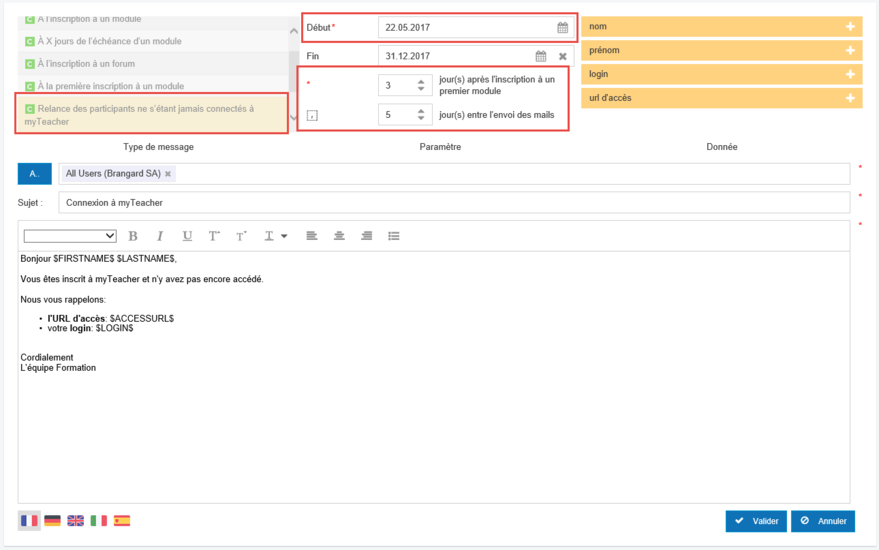
Task: Expand the text color dropdown arrow
Action: tap(284, 237)
